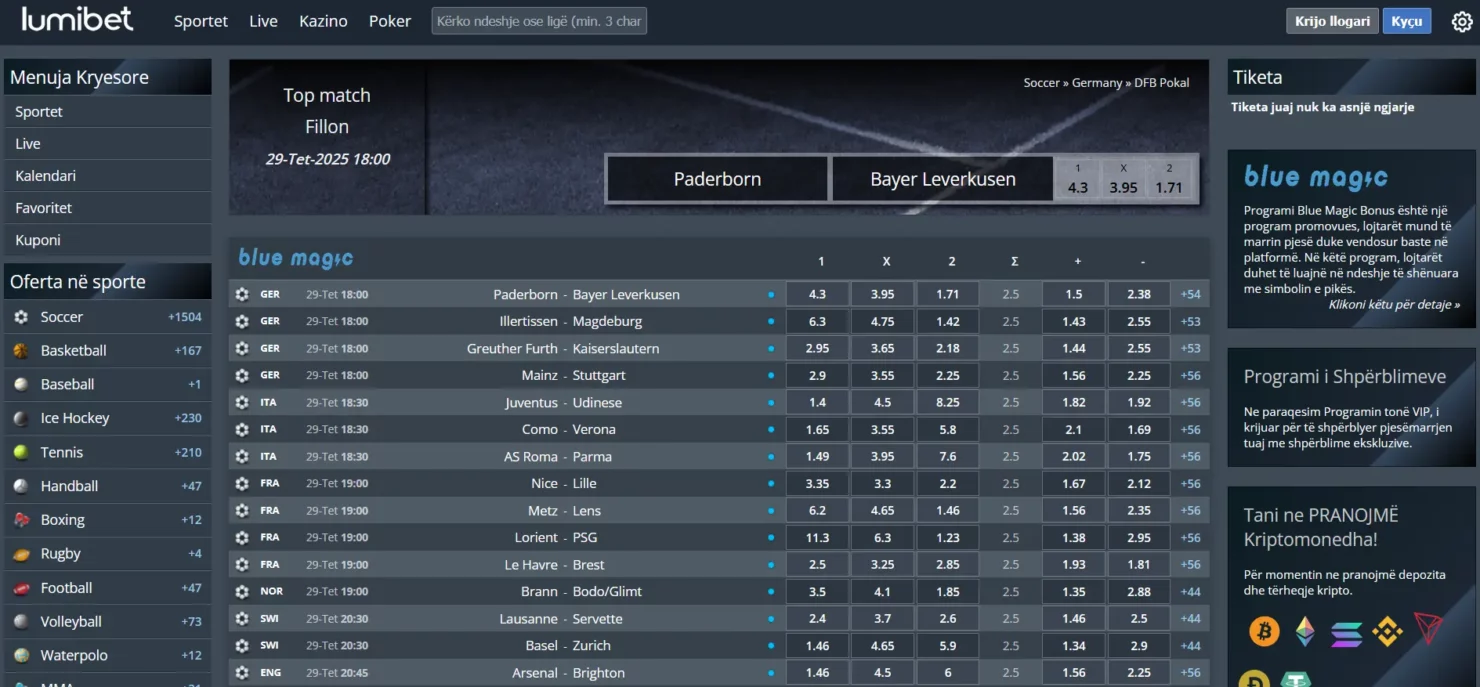The image size is (1480, 687).
Task: Expand +56 markets for Arsenal - Brighton
Action: [1190, 673]
